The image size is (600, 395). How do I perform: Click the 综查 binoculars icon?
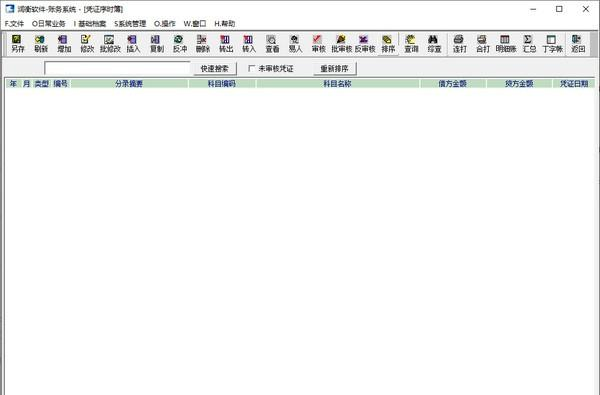[434, 44]
